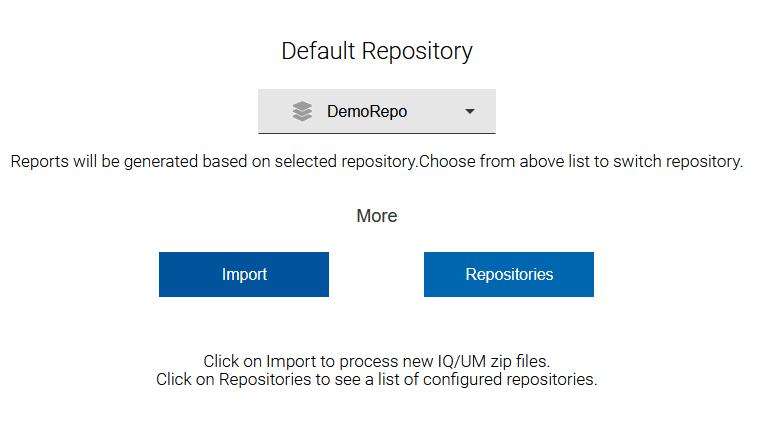Screen dimensions: 783x434
Task: Click the dropdown arrow next to DemoRepo
Action: coord(470,112)
